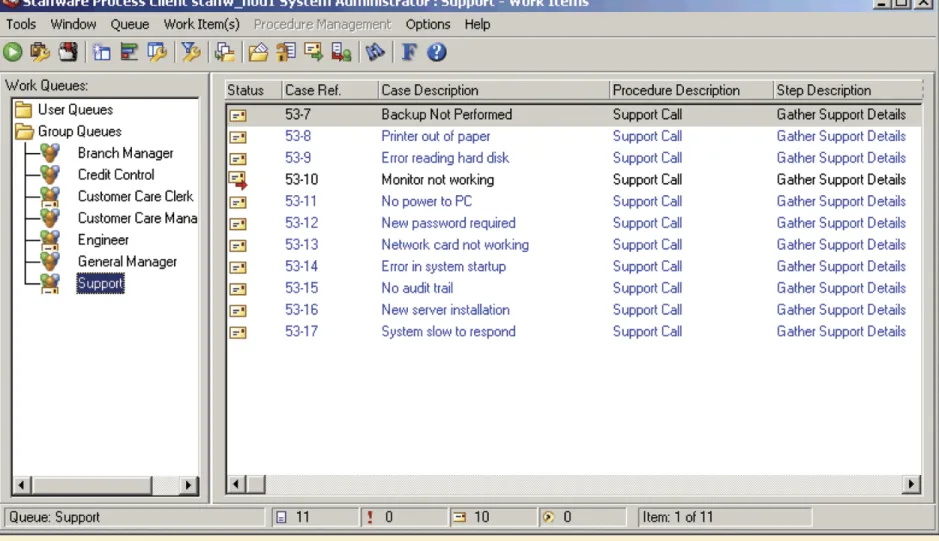Click the Support group queue icon

50,283
